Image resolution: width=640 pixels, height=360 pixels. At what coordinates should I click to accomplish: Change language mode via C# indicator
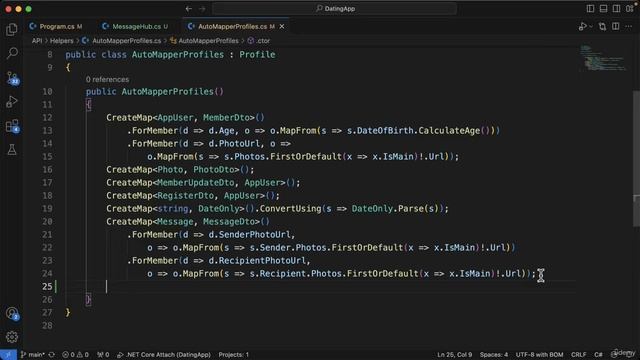(x=598, y=355)
